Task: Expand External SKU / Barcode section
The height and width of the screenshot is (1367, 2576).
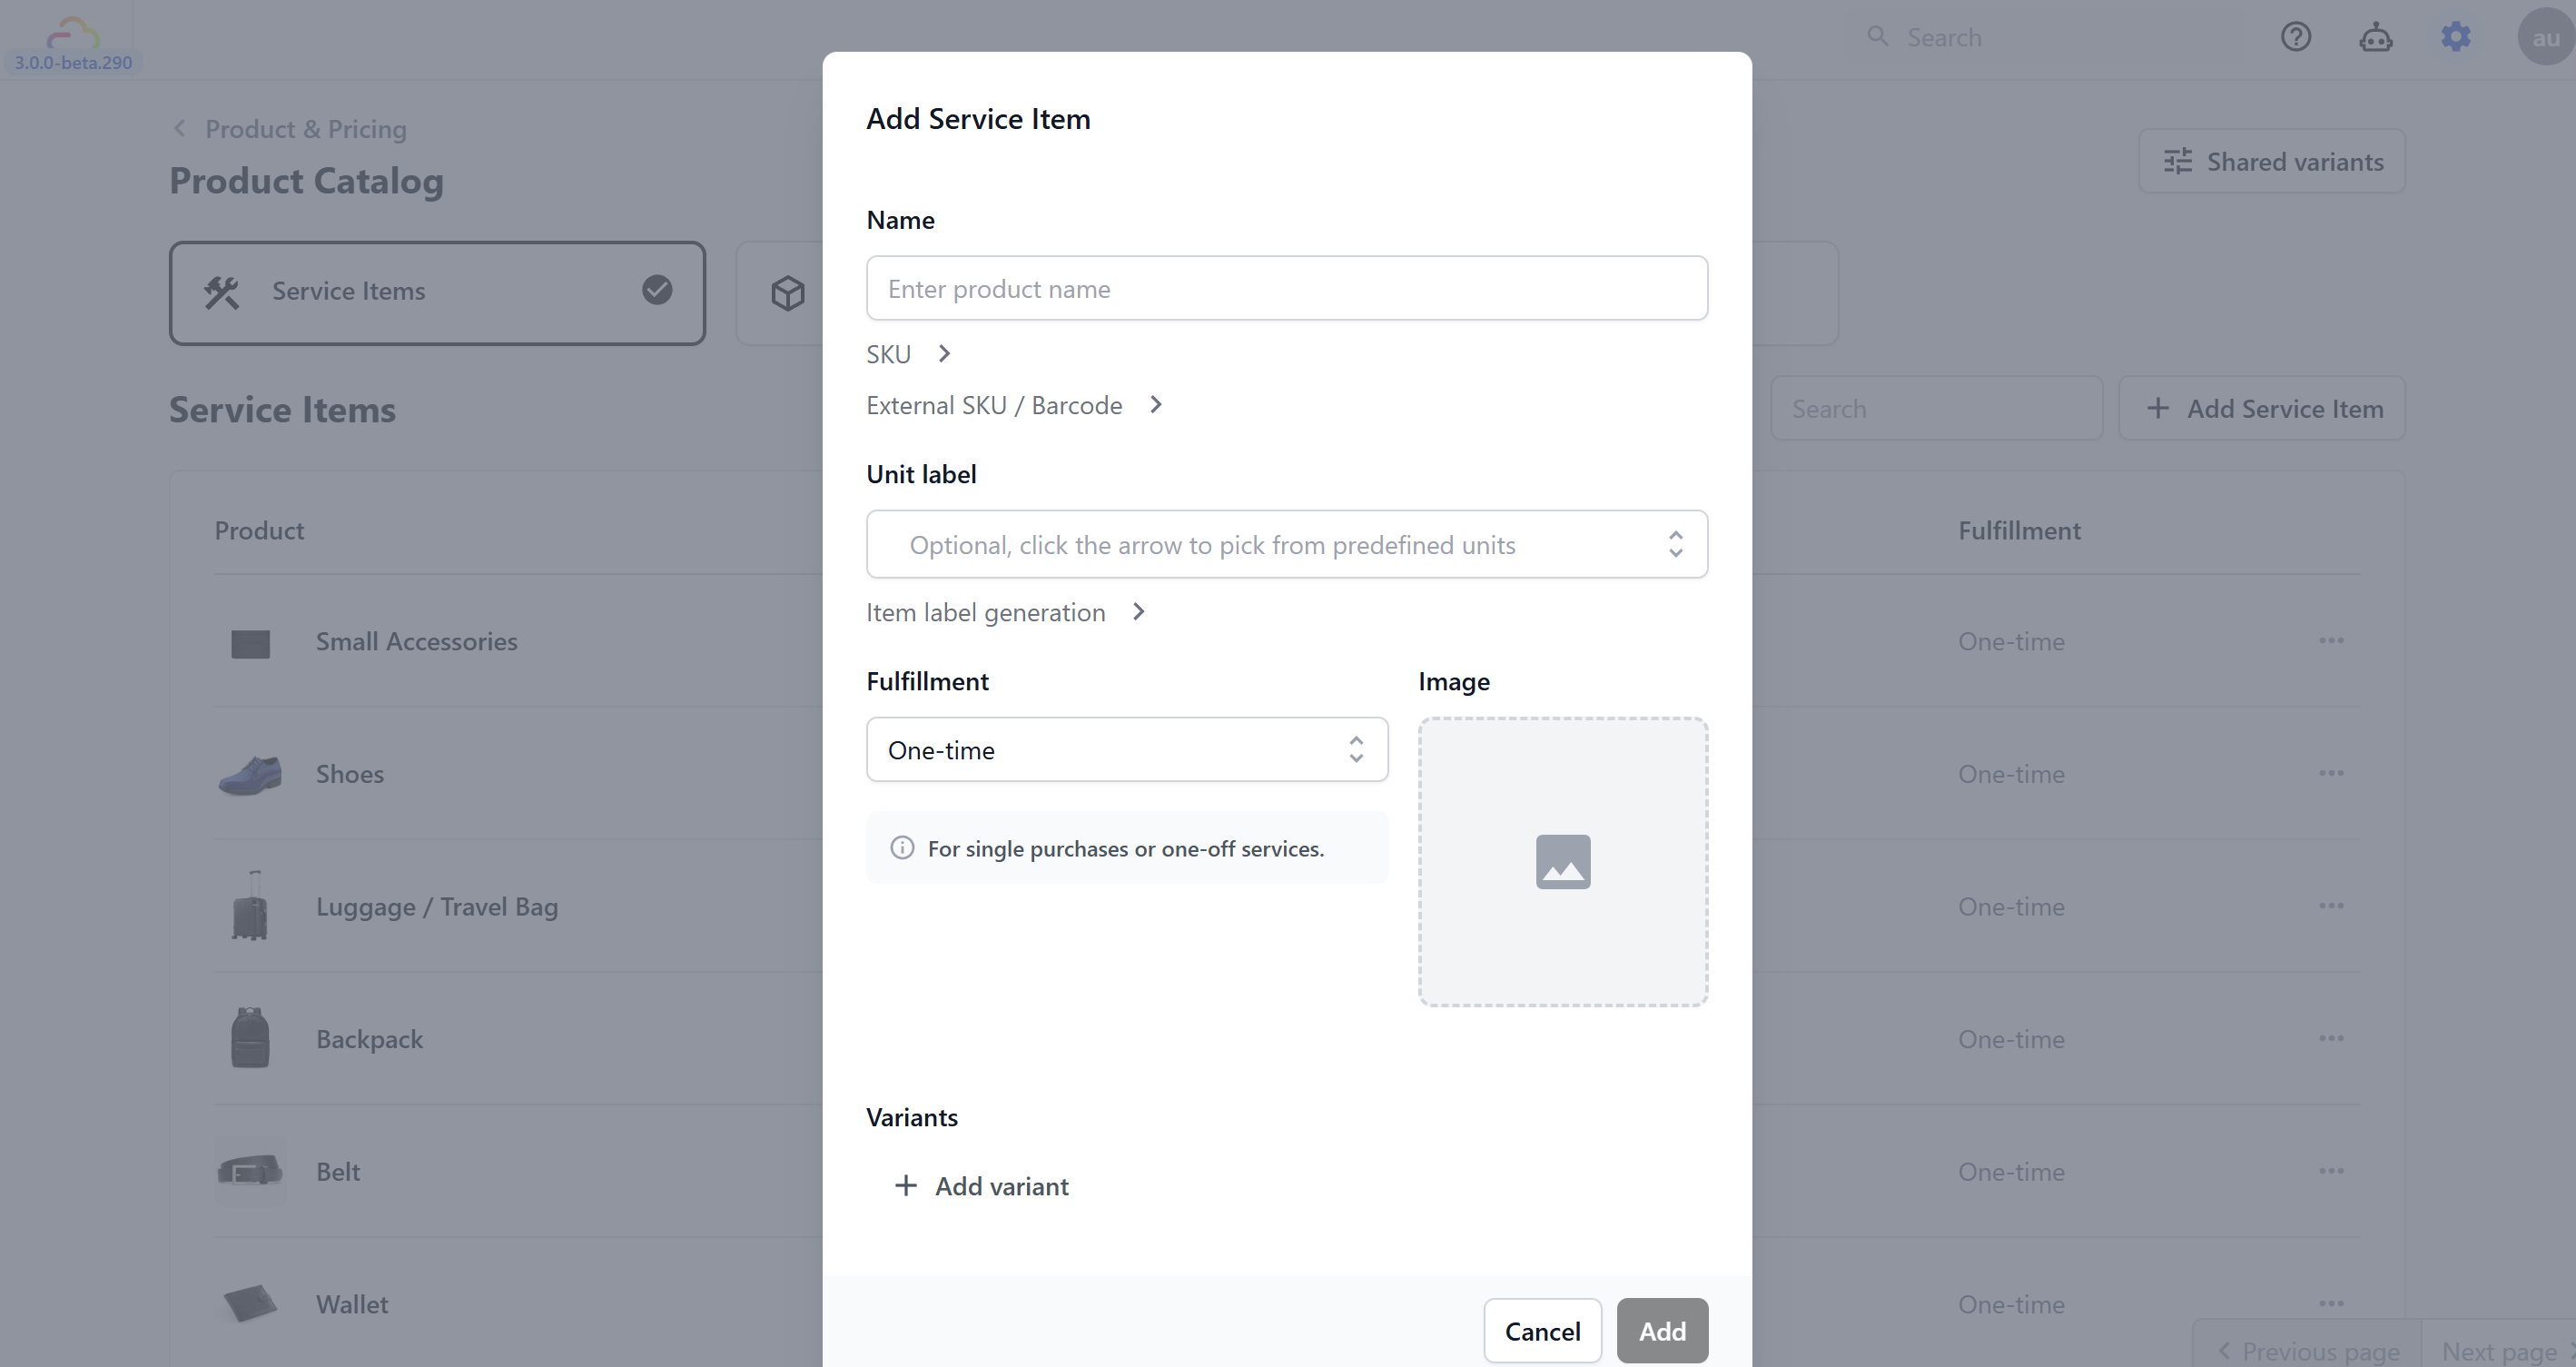Action: tap(1013, 405)
